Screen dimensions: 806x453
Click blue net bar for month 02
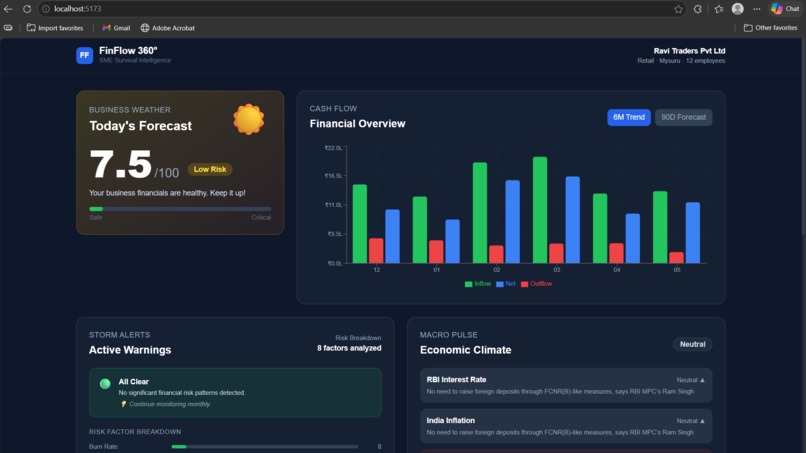[512, 222]
